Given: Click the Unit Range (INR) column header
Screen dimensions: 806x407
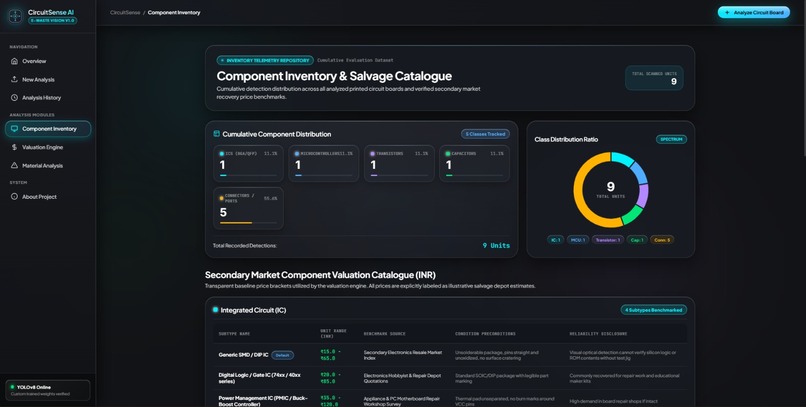Looking at the screenshot, I should click(x=333, y=334).
